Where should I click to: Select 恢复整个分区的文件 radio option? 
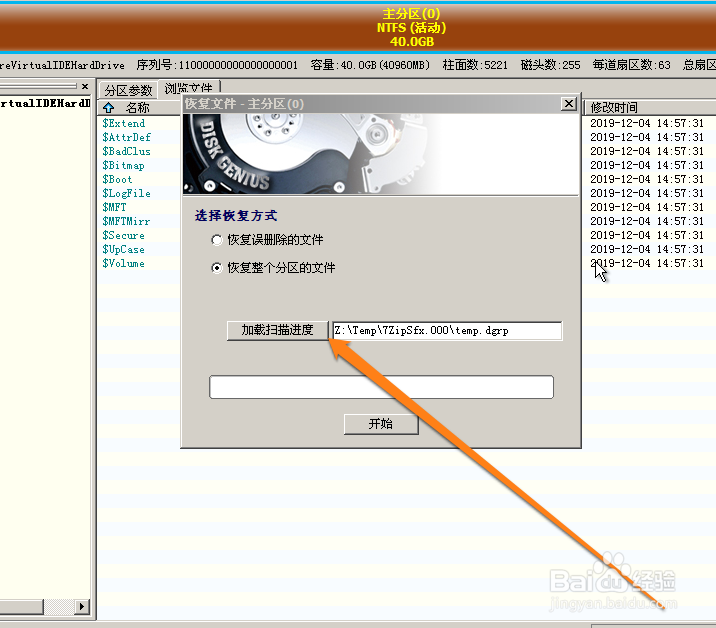coord(217,268)
